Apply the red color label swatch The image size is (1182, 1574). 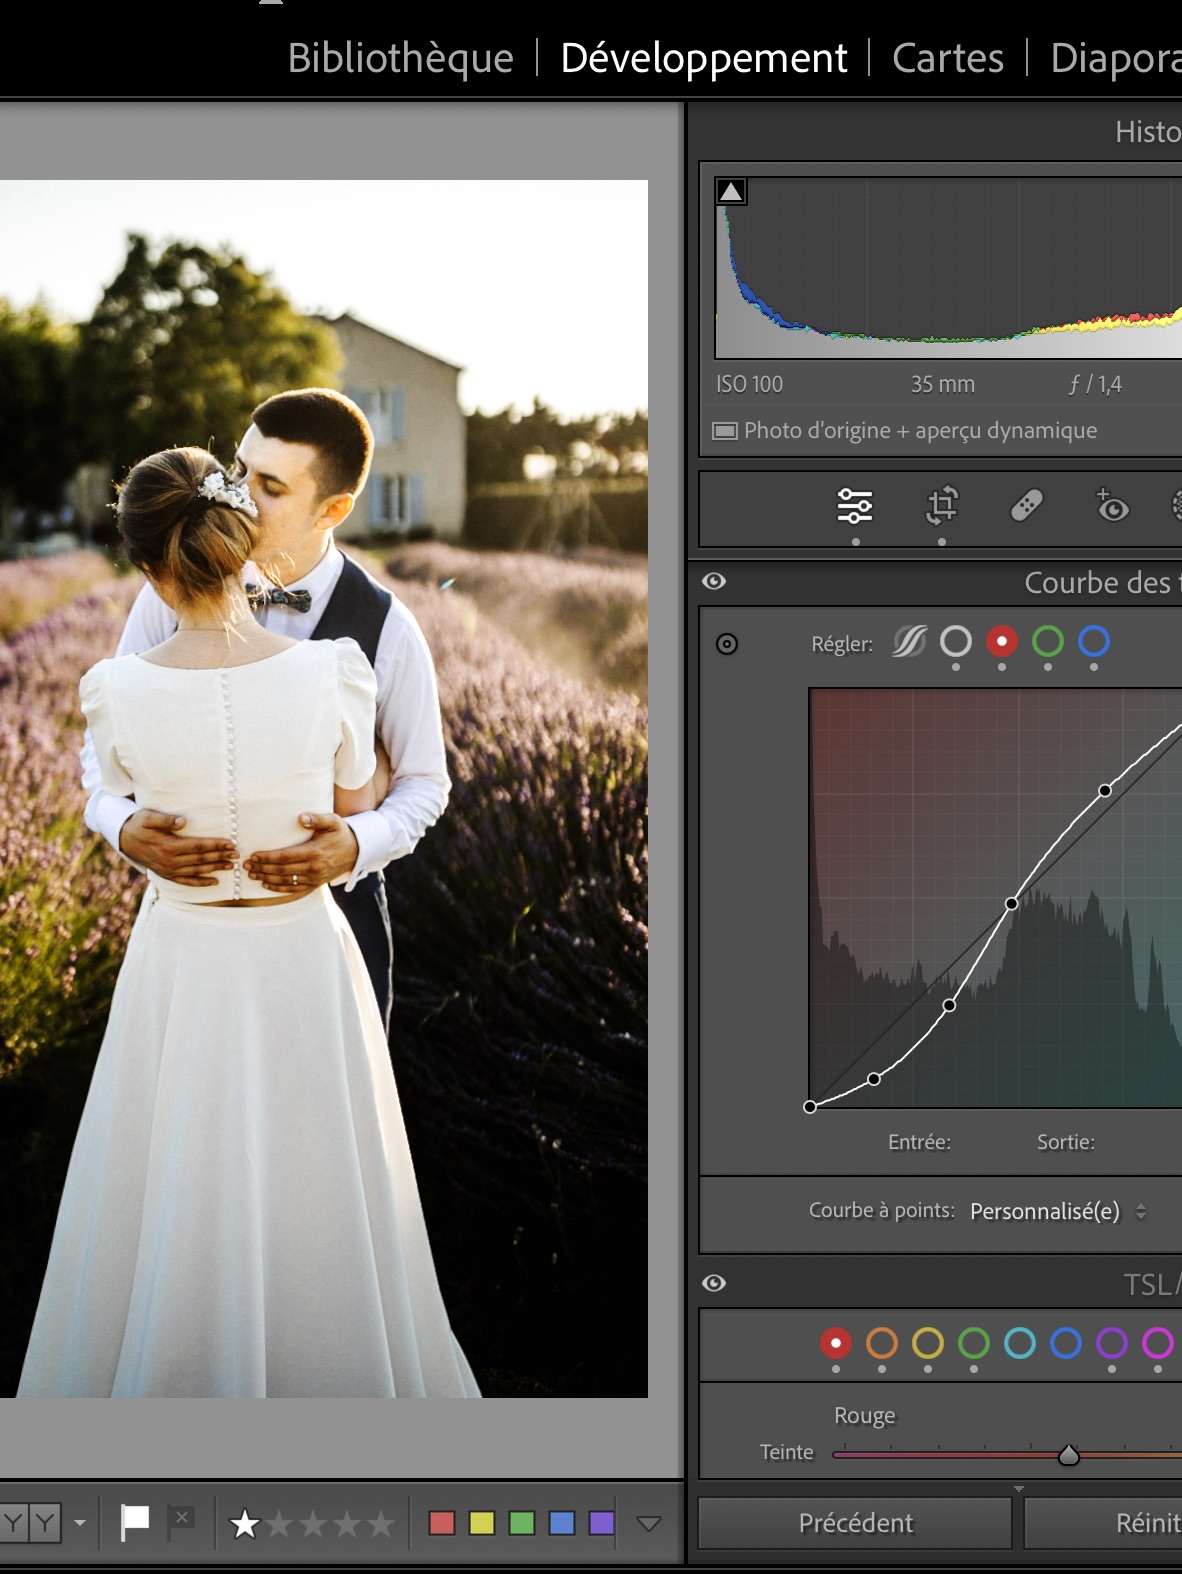click(x=441, y=1523)
